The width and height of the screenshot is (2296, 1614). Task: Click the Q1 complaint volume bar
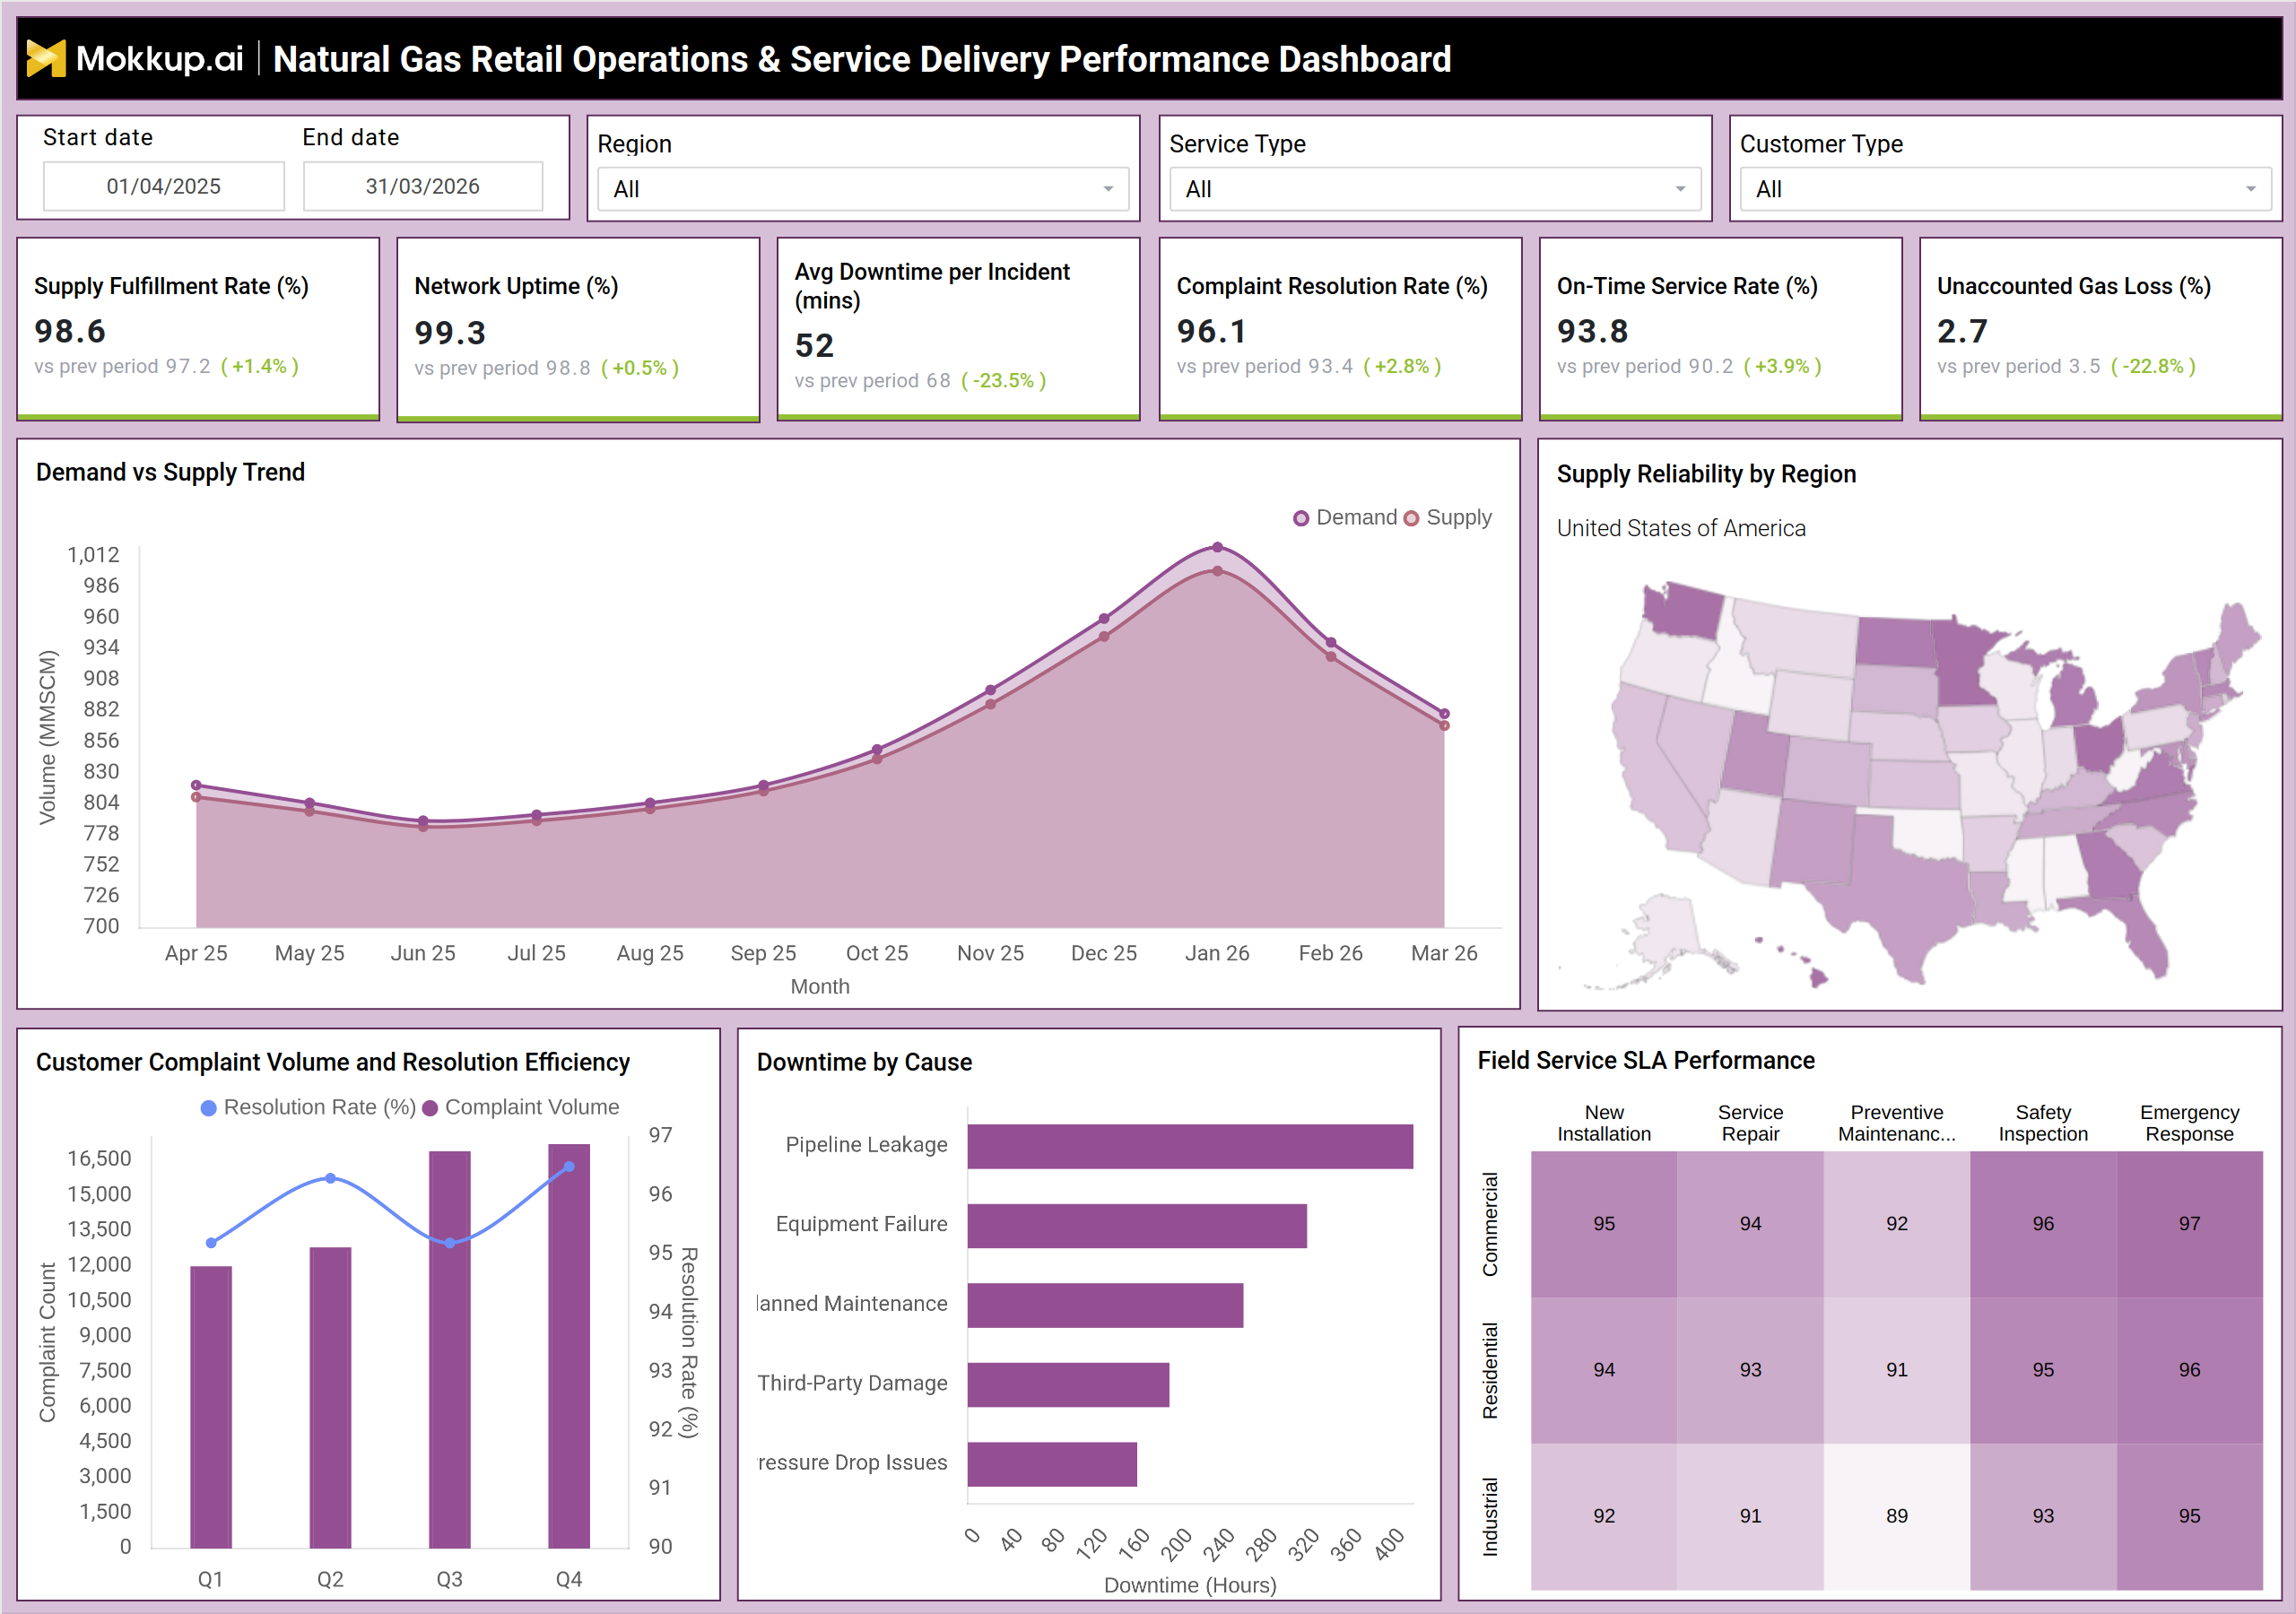[211, 1407]
